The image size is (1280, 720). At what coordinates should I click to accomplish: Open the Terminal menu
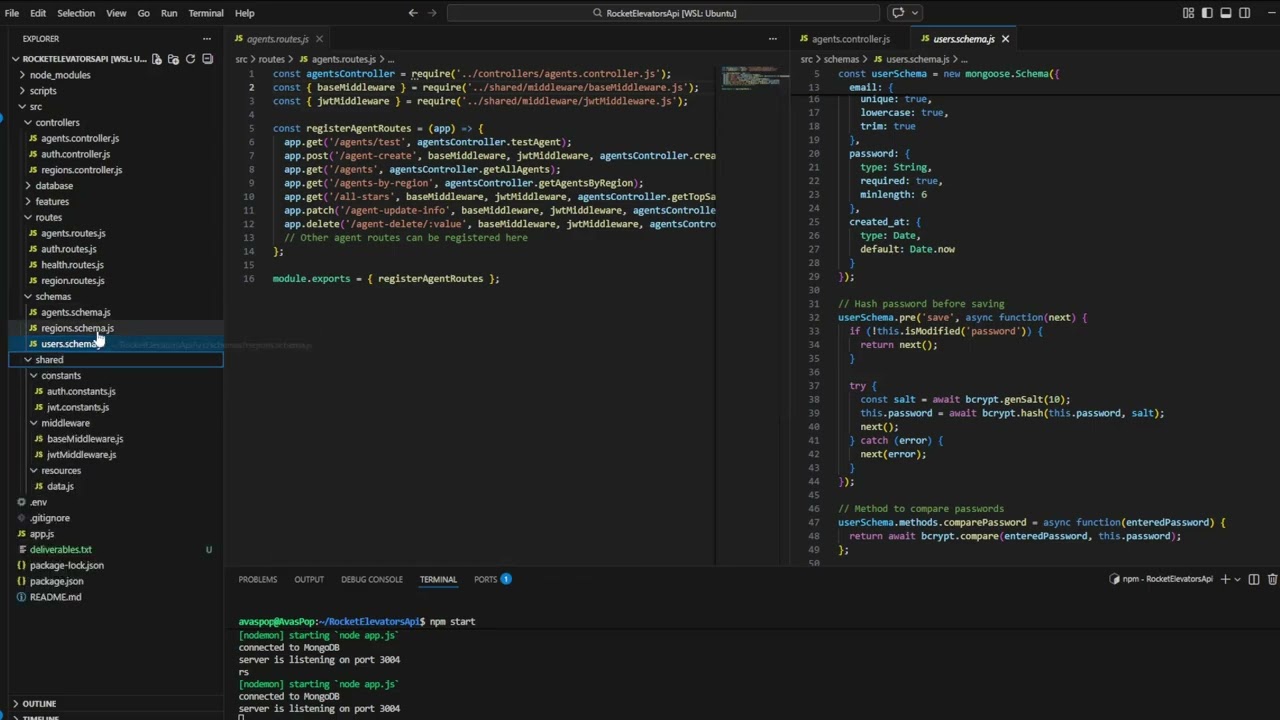(x=206, y=13)
